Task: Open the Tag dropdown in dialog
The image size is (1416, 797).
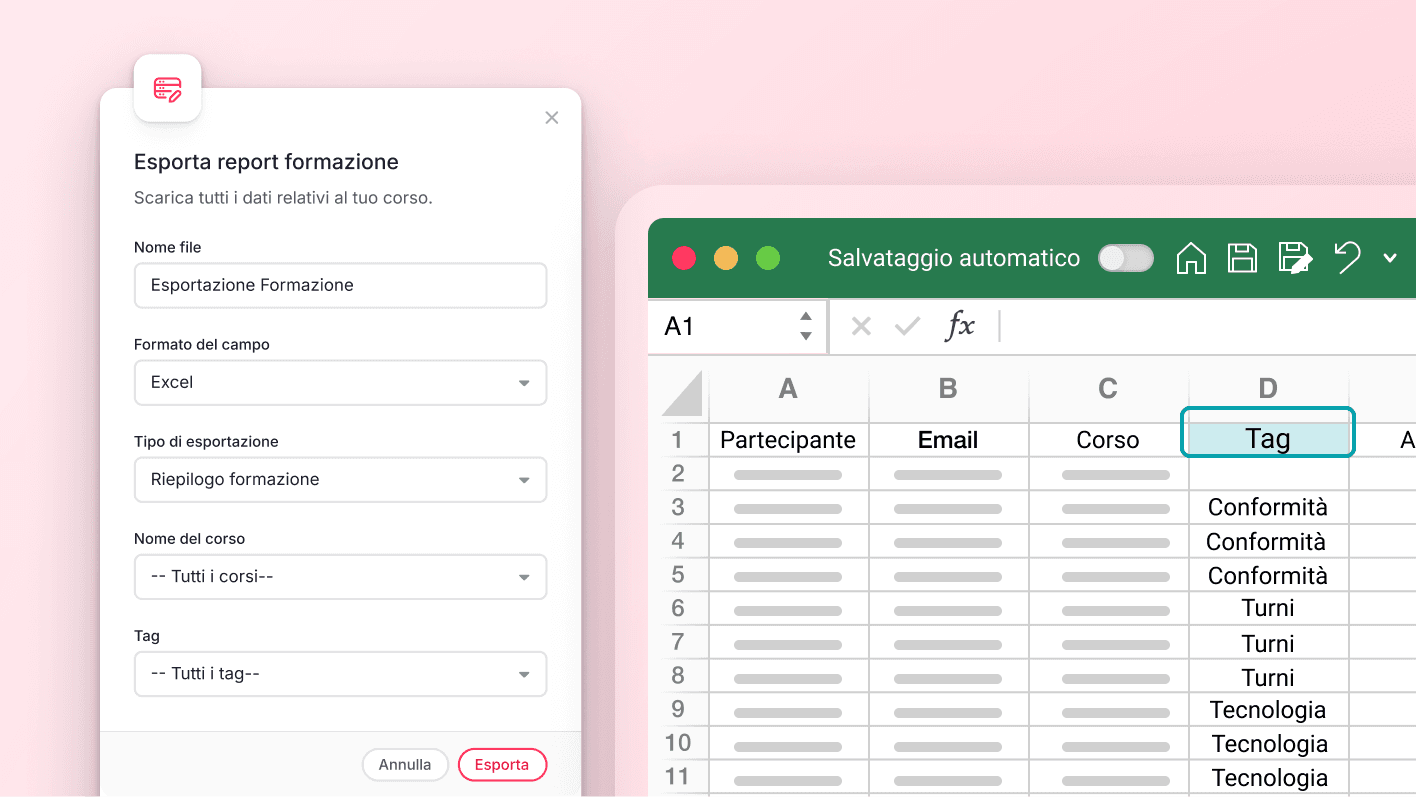Action: [340, 673]
